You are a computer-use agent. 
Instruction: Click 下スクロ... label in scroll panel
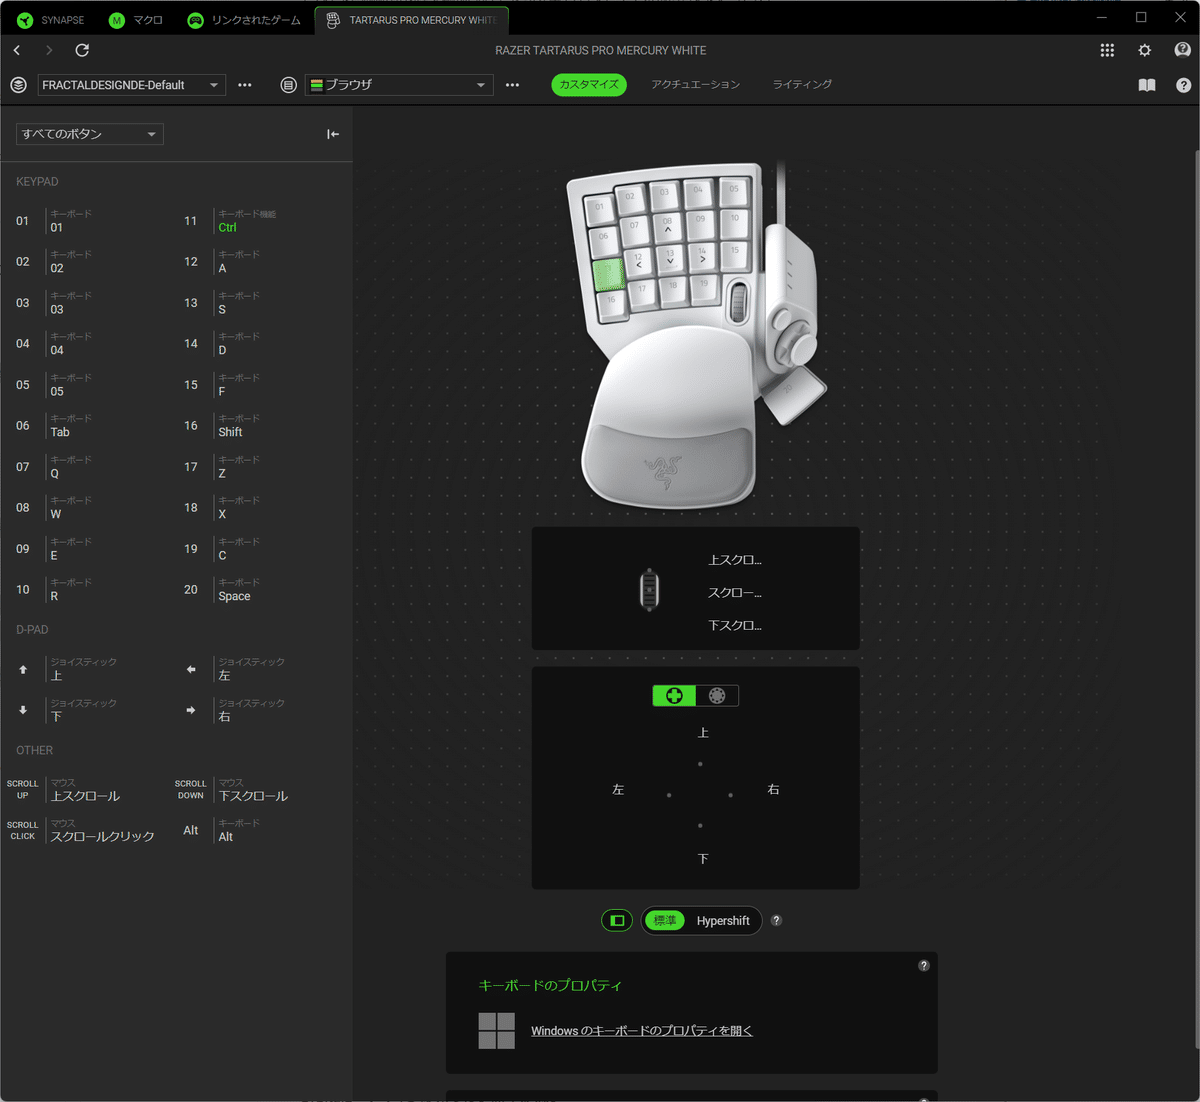[x=735, y=625]
